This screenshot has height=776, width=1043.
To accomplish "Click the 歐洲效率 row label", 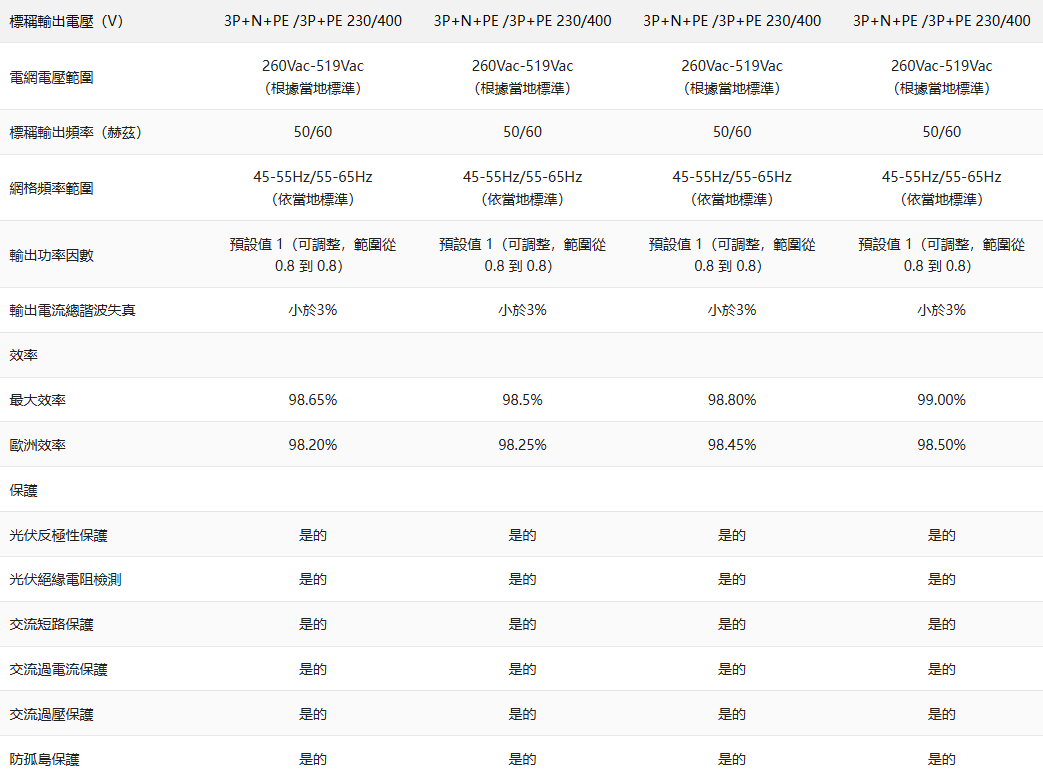I will [x=38, y=445].
